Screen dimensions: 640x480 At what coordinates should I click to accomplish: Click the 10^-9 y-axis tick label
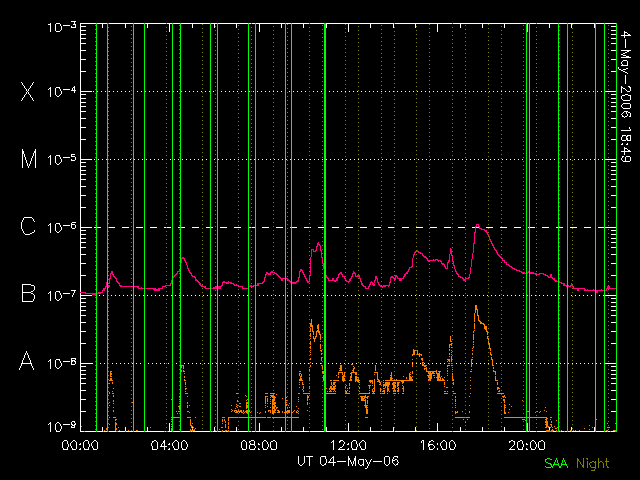[x=62, y=427]
